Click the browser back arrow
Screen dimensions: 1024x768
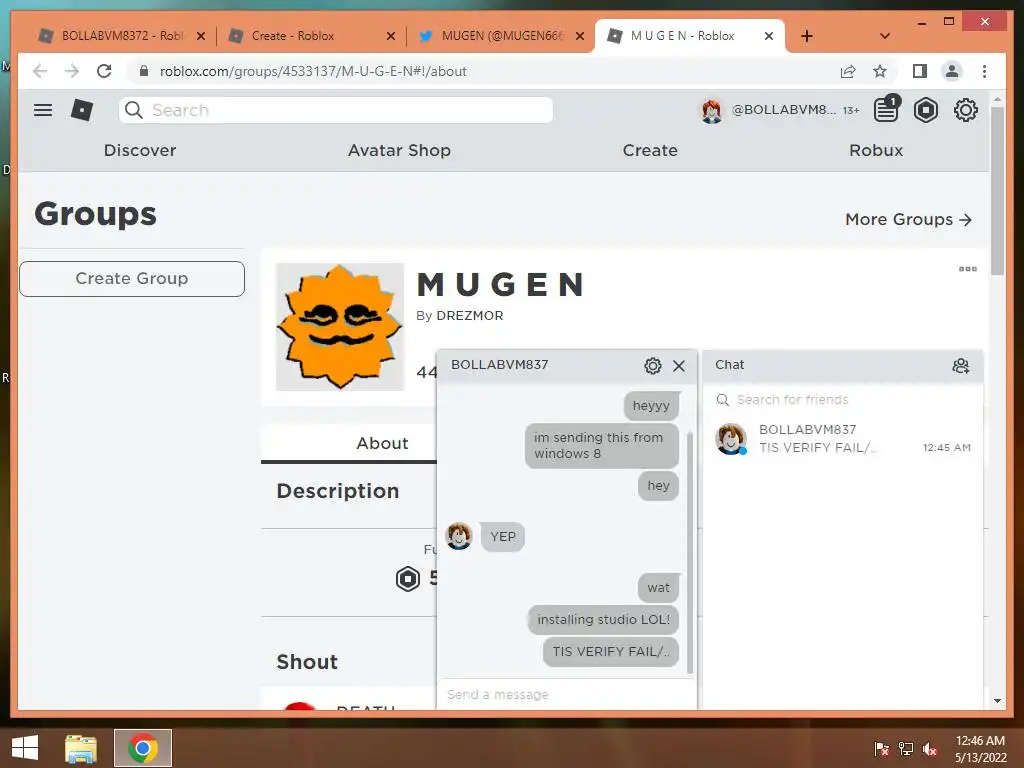click(x=40, y=71)
